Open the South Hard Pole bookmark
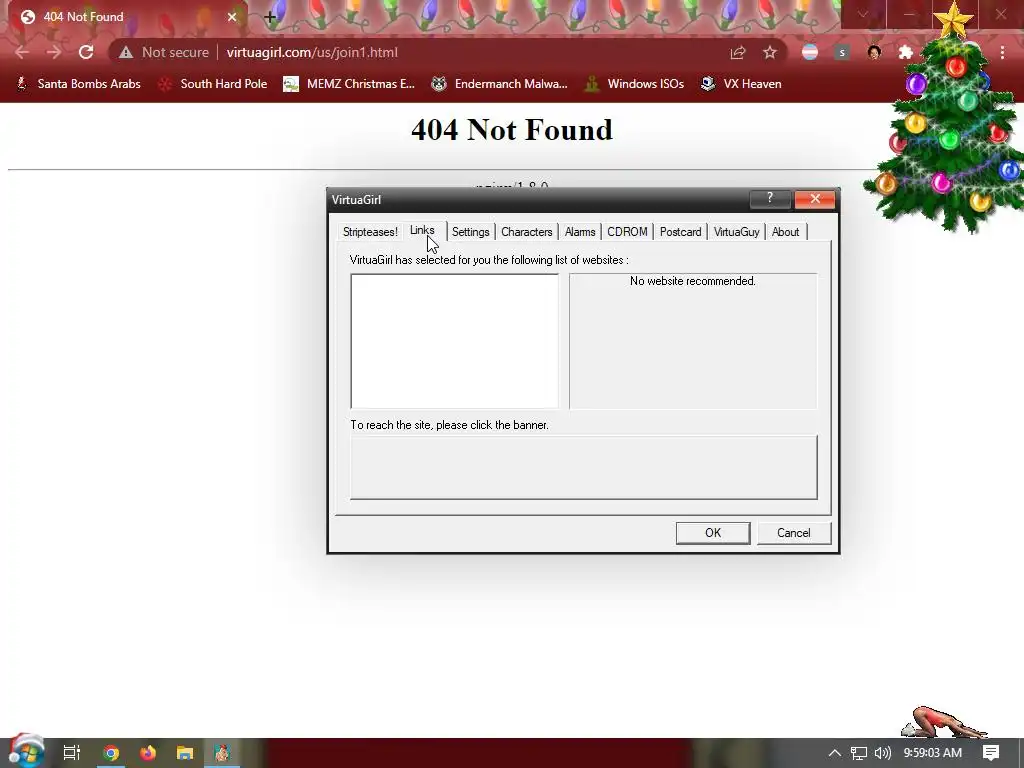The height and width of the screenshot is (768, 1024). point(213,84)
